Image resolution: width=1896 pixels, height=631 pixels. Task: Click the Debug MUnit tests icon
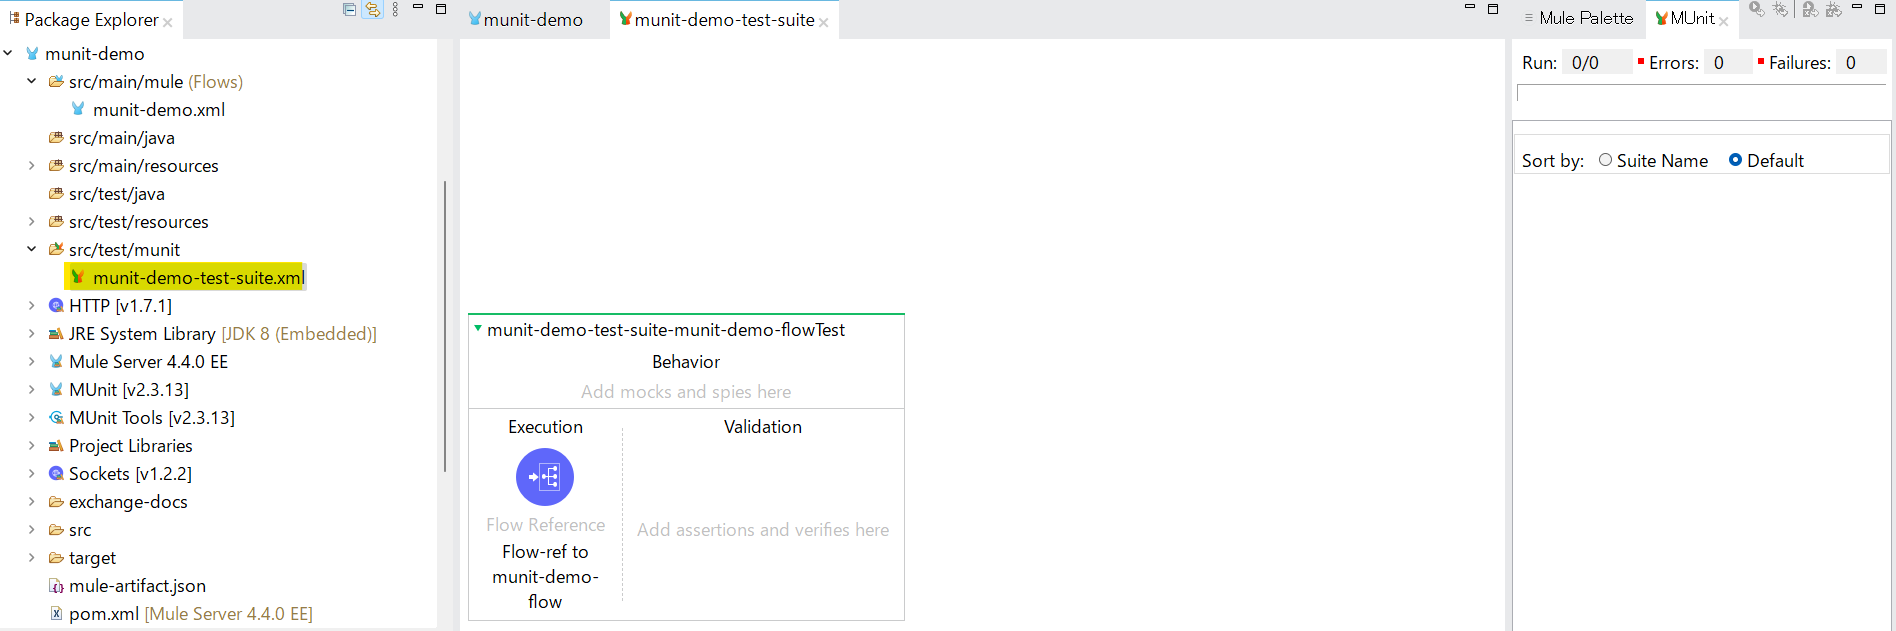tap(1781, 9)
